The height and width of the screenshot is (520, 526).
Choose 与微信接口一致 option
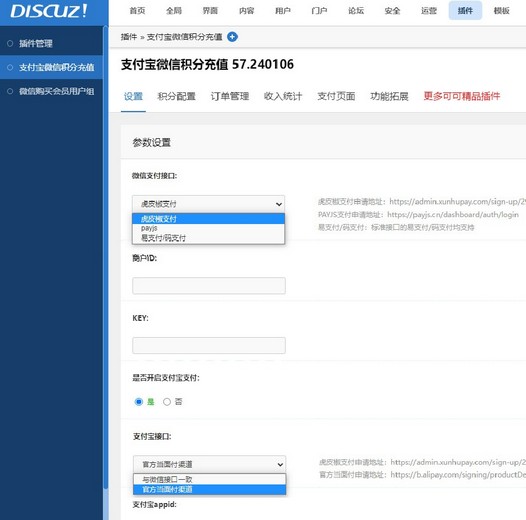(210, 479)
